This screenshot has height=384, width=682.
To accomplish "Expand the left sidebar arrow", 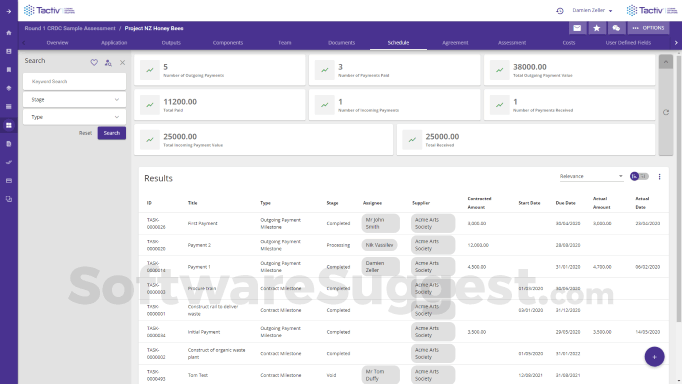I will 9,11.
